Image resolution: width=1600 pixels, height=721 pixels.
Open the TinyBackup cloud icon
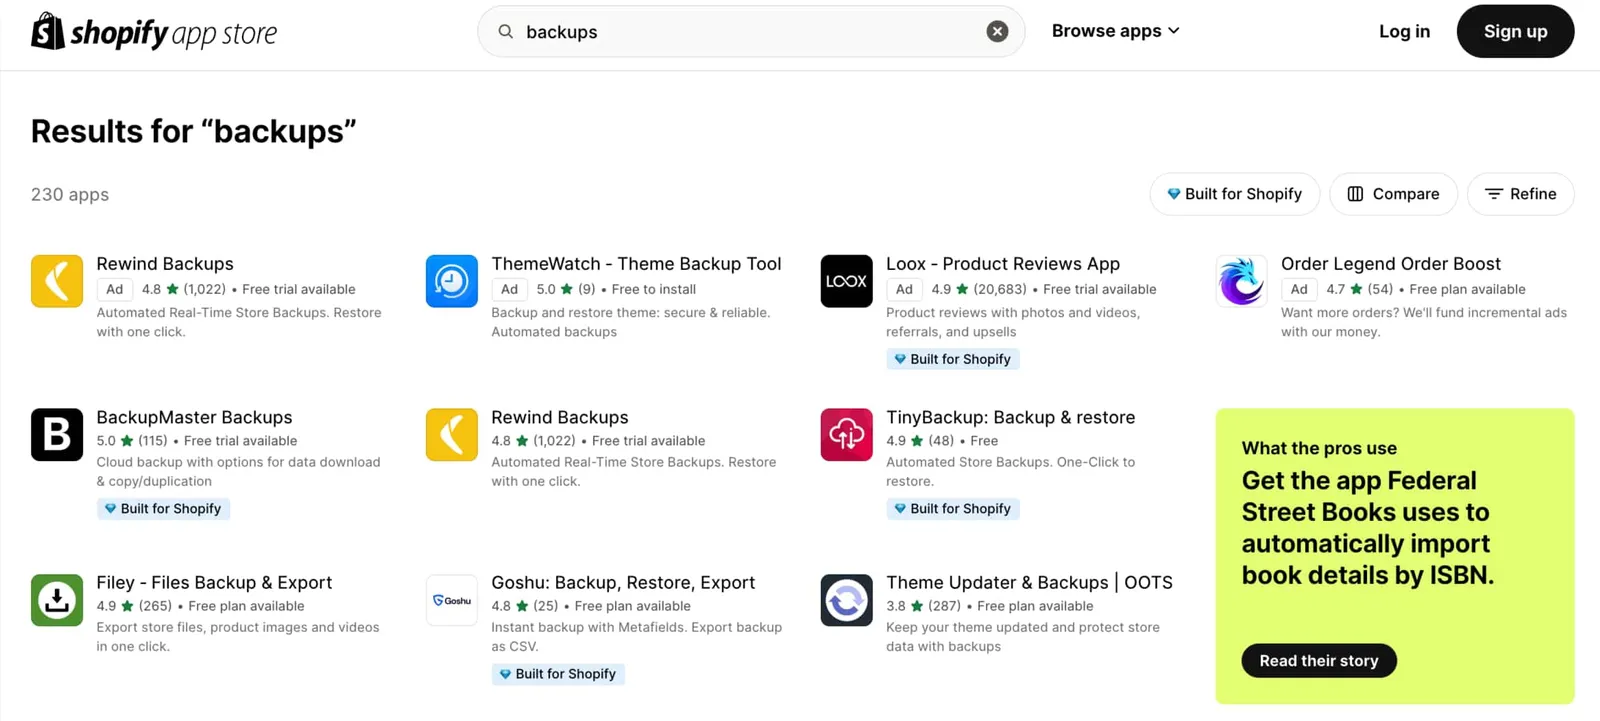[x=847, y=434]
